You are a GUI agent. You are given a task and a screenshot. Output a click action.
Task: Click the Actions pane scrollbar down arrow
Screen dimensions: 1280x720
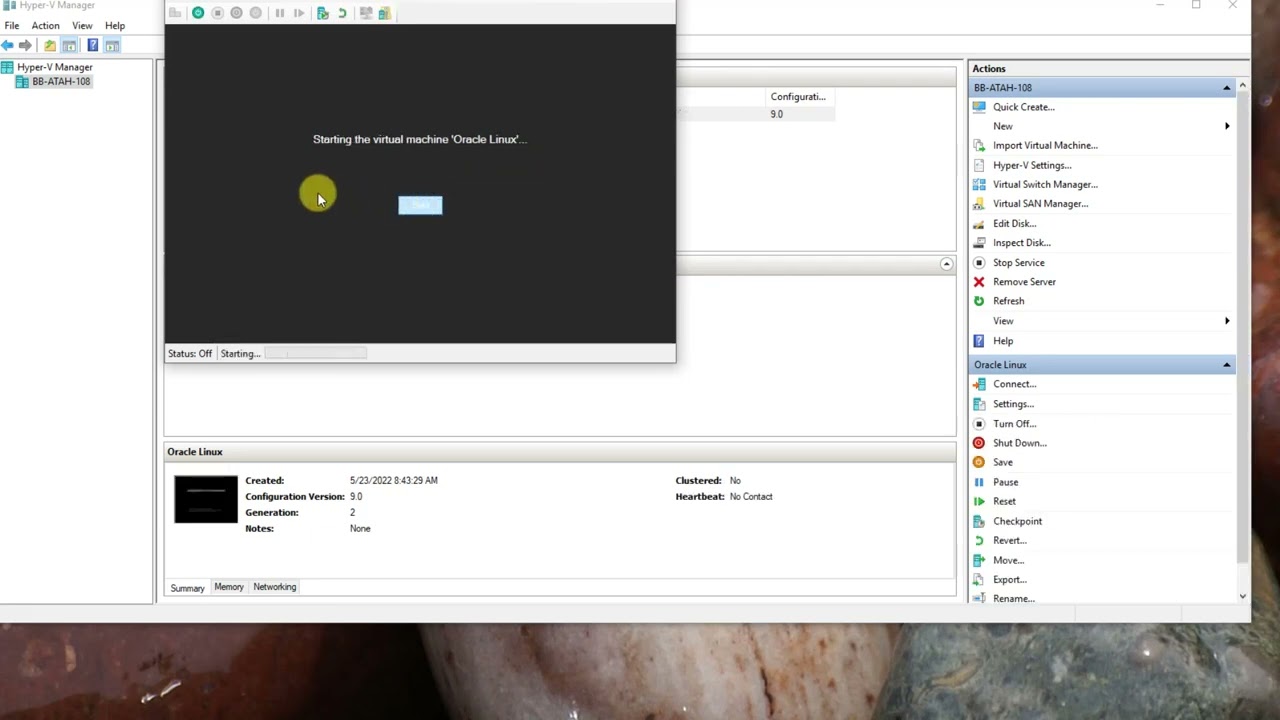click(x=1243, y=597)
